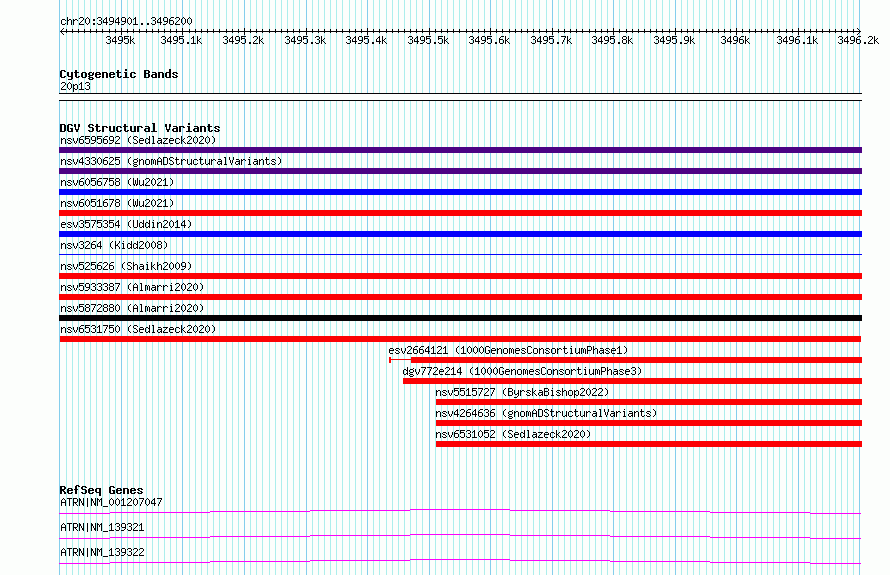Image resolution: width=890 pixels, height=575 pixels.
Task: Click the nsv6051678 (Wu2021) label
Action: click(x=117, y=203)
